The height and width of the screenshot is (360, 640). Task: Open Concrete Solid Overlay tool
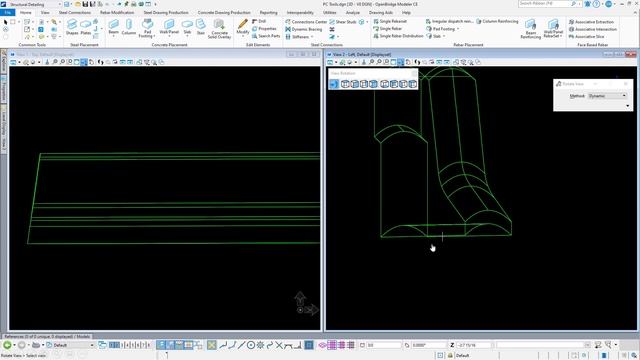[219, 29]
